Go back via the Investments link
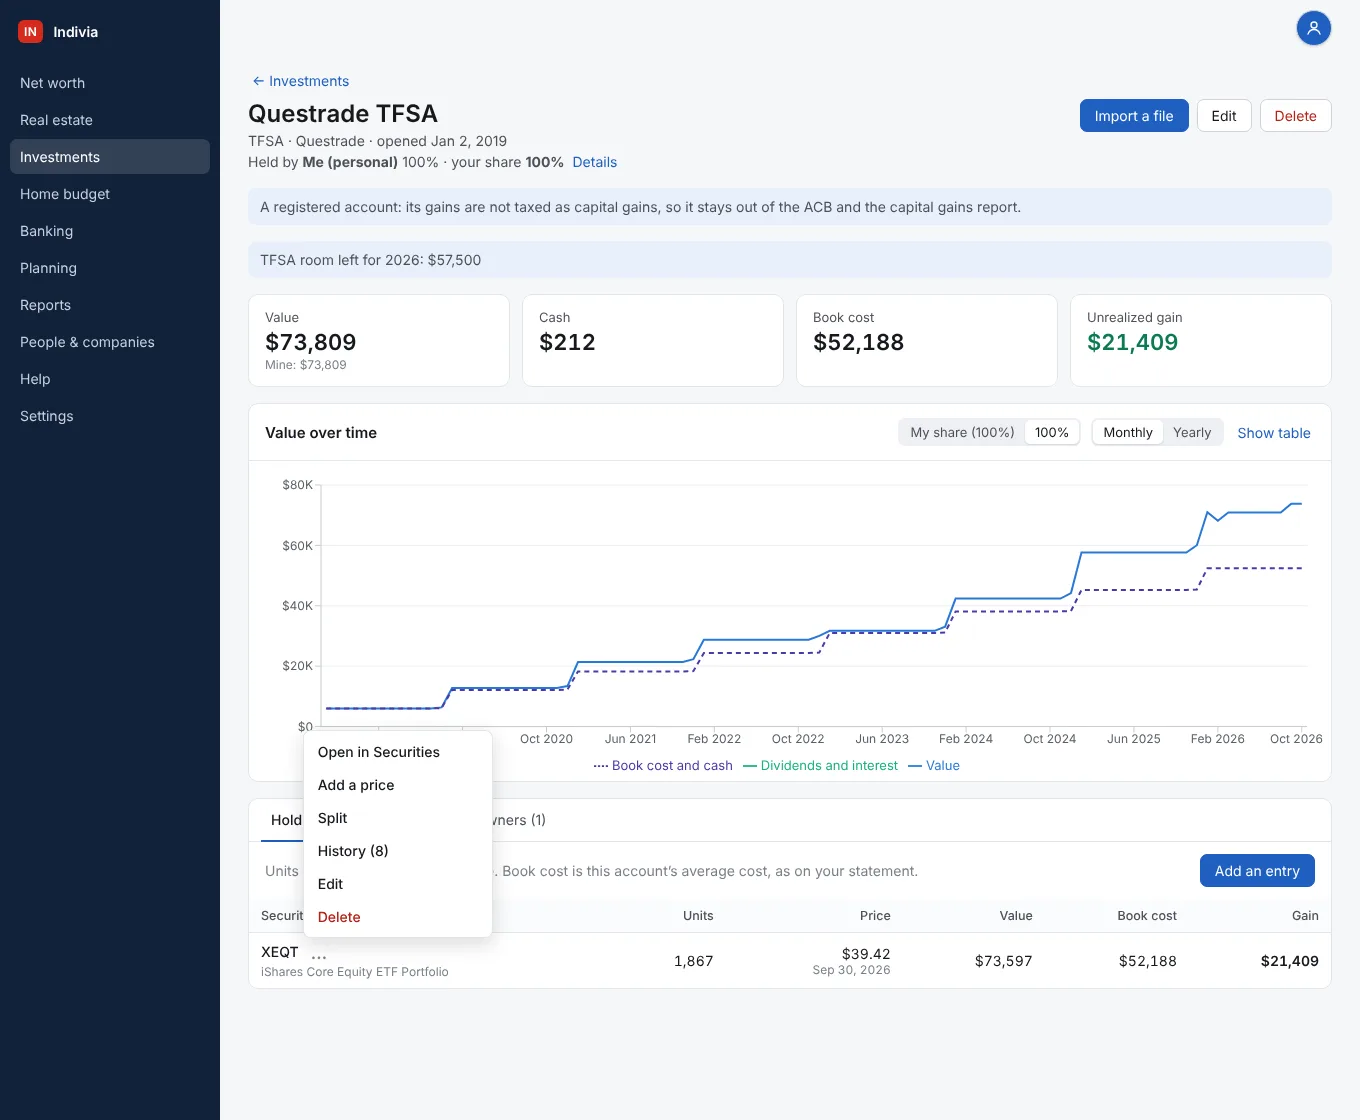Viewport: 1360px width, 1120px height. coord(300,81)
